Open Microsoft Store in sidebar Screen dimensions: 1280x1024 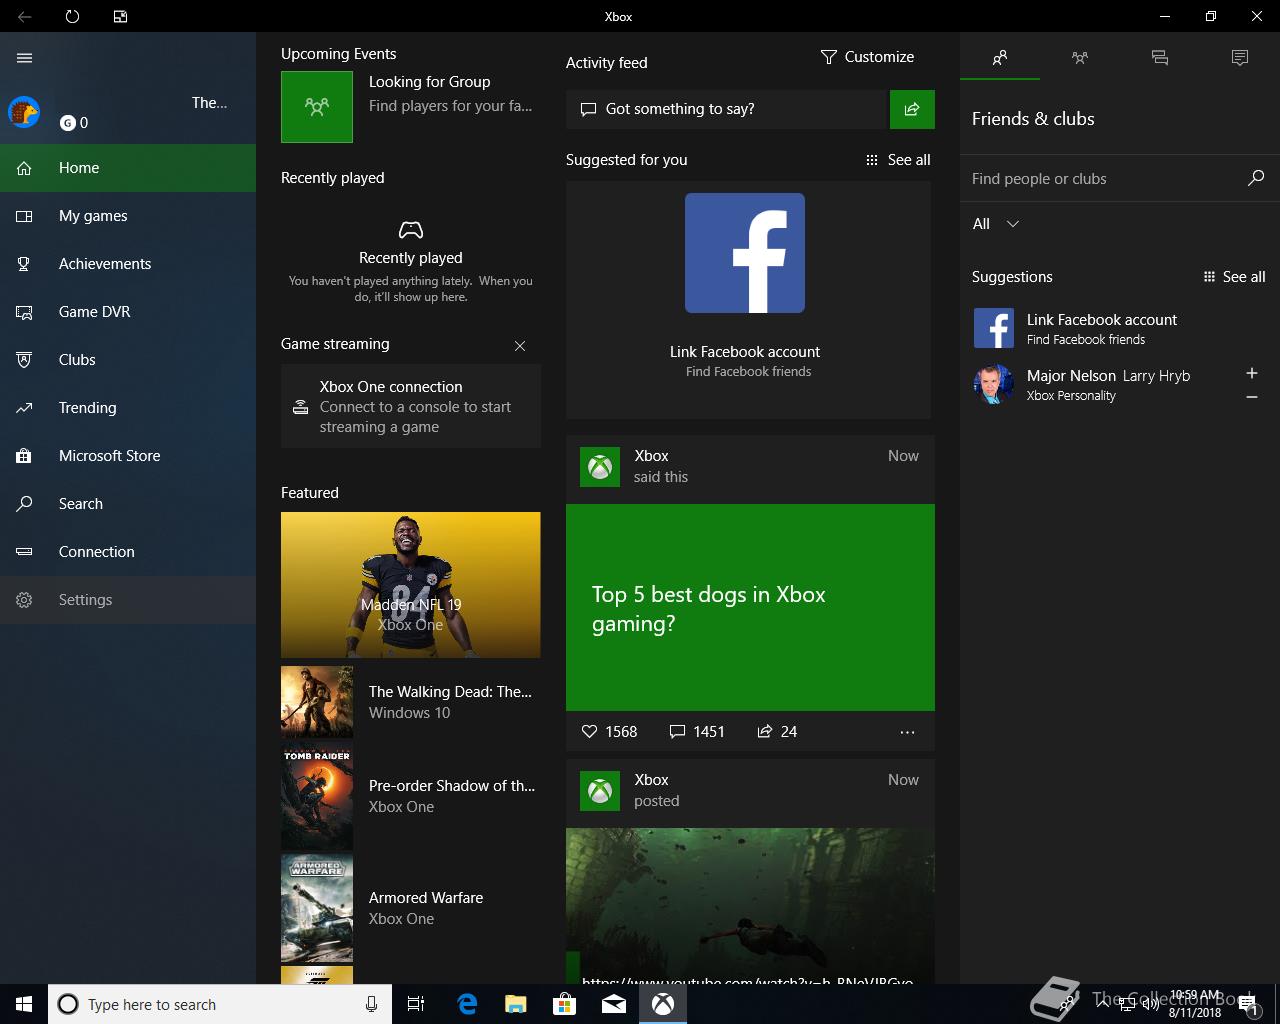tap(128, 456)
